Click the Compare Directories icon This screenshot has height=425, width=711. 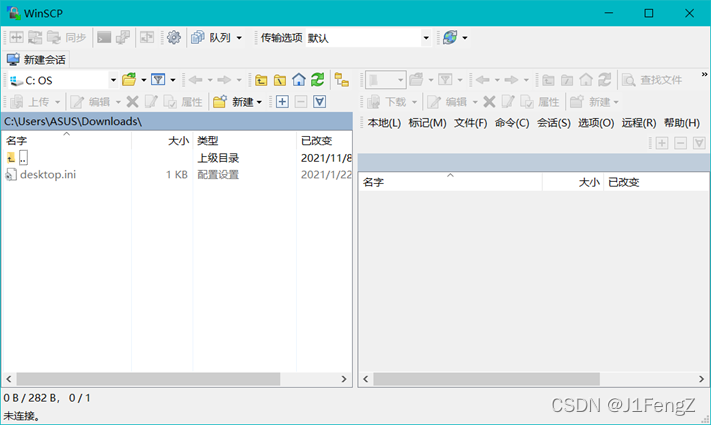coord(16,37)
